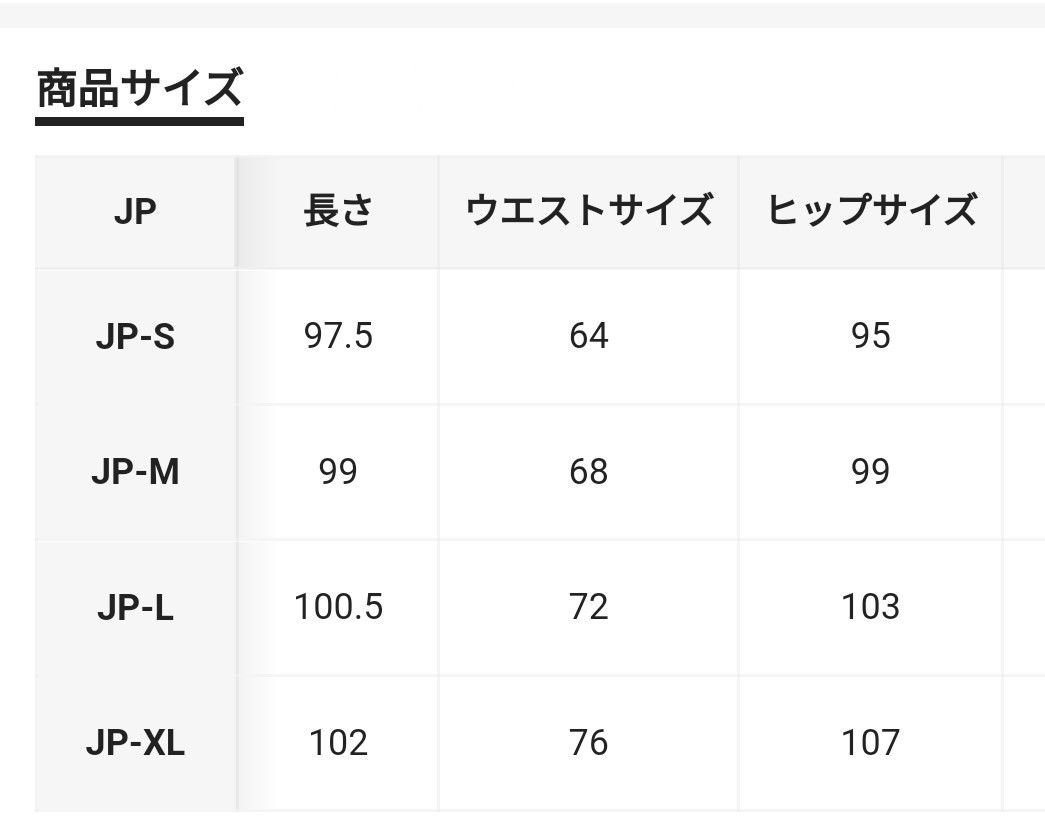
Task: Click the 100.5 length value
Action: tap(338, 607)
